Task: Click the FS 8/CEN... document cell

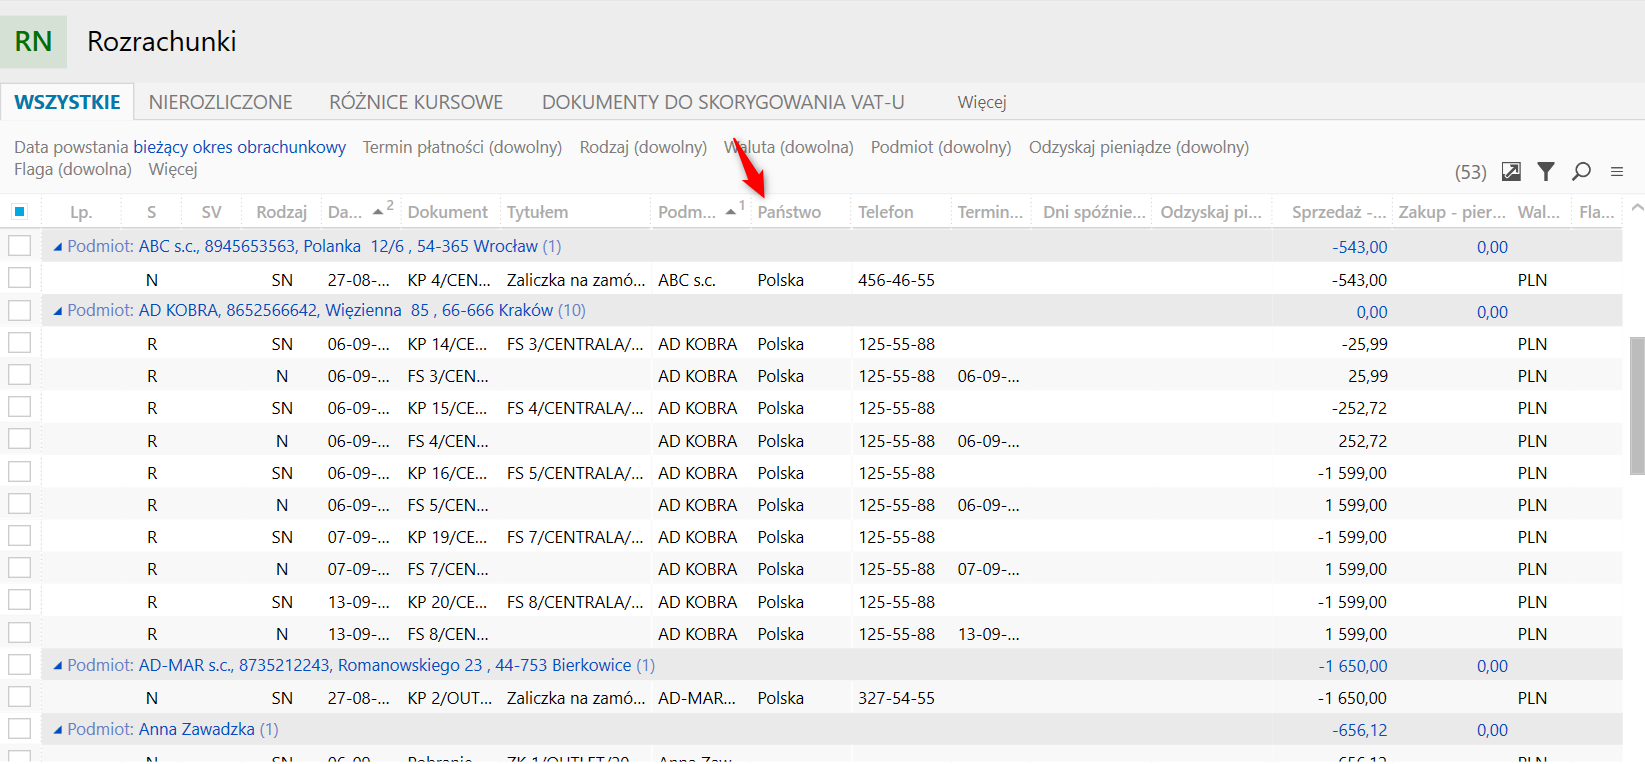Action: pyautogui.click(x=448, y=634)
